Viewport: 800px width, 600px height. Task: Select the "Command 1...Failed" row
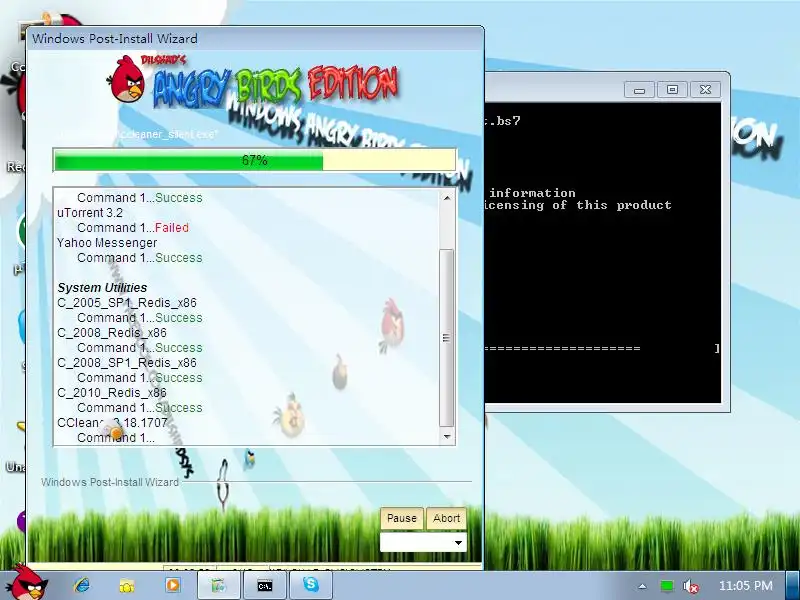point(133,228)
